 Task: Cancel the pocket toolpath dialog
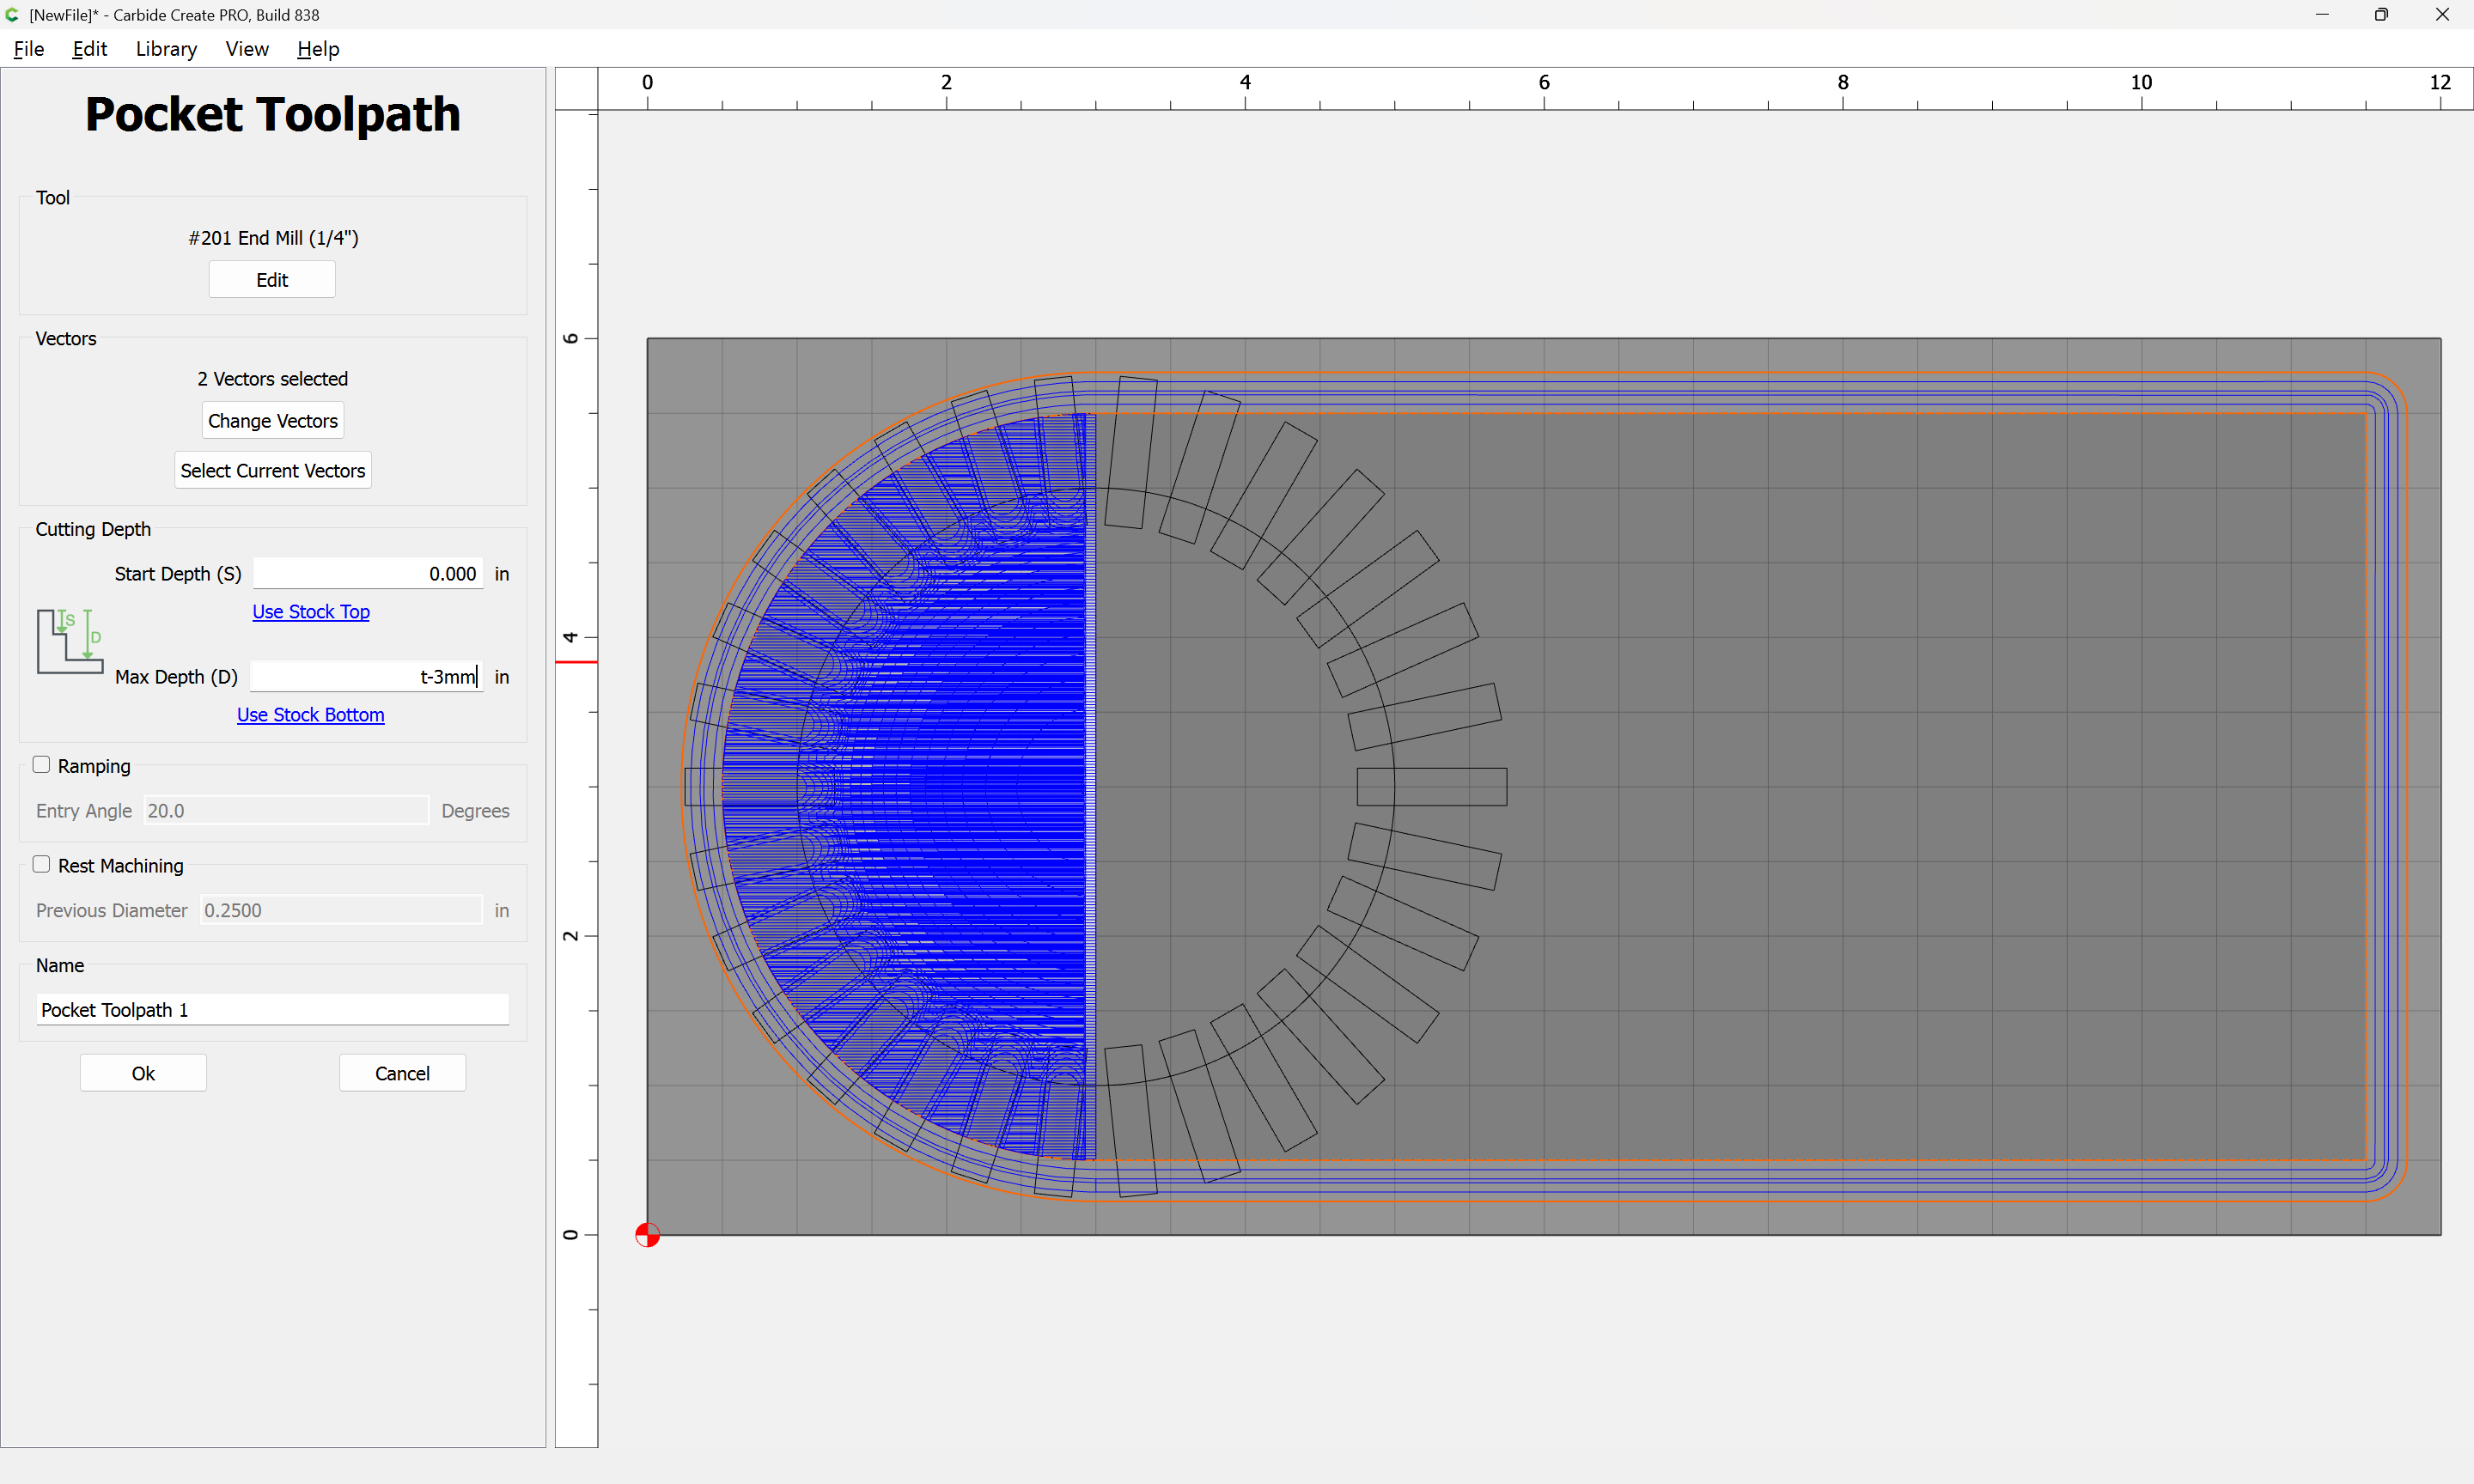pos(402,1073)
